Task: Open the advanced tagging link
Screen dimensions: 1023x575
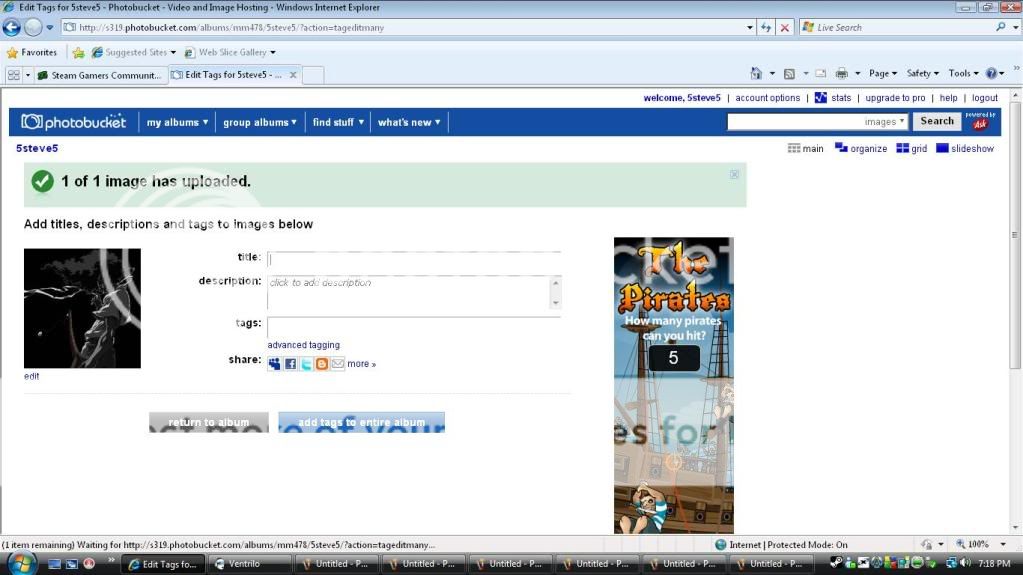Action: tap(303, 345)
